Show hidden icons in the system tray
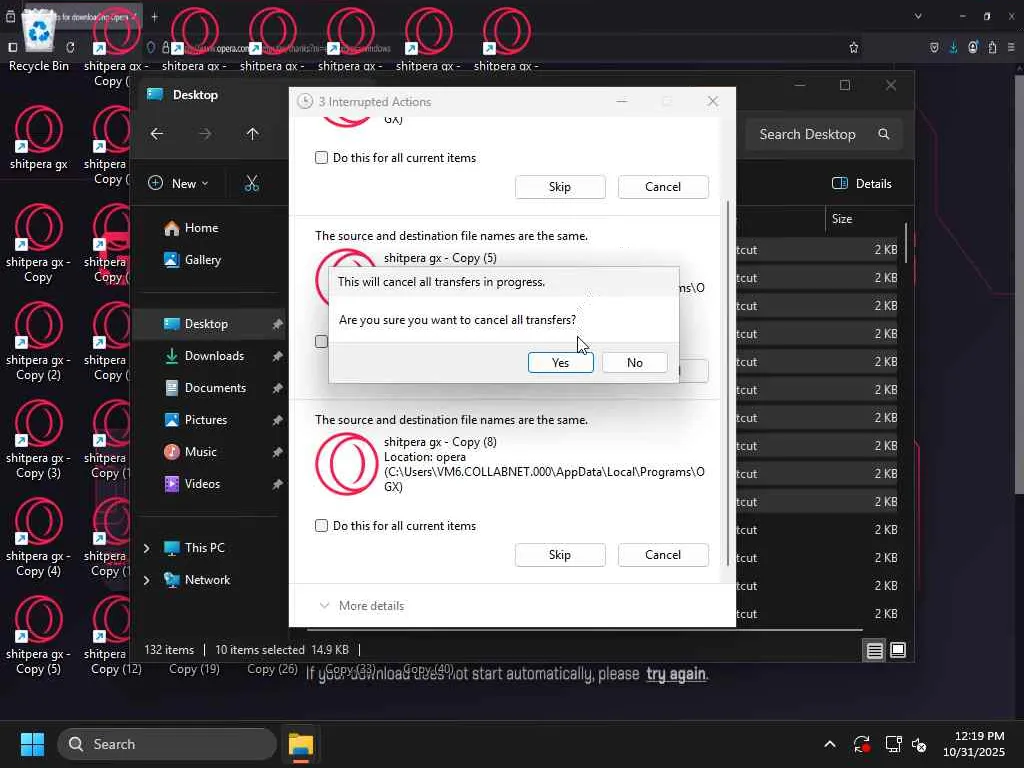This screenshot has height=768, width=1024. [829, 744]
